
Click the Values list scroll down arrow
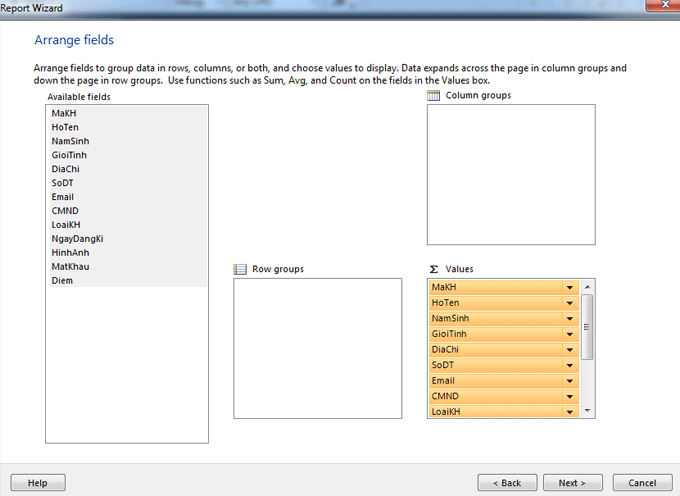588,410
